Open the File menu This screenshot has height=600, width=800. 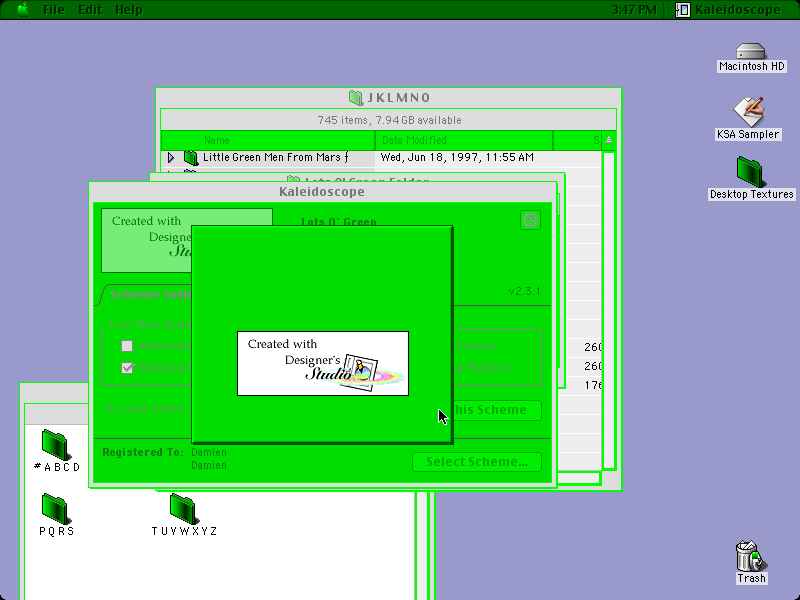click(x=54, y=10)
